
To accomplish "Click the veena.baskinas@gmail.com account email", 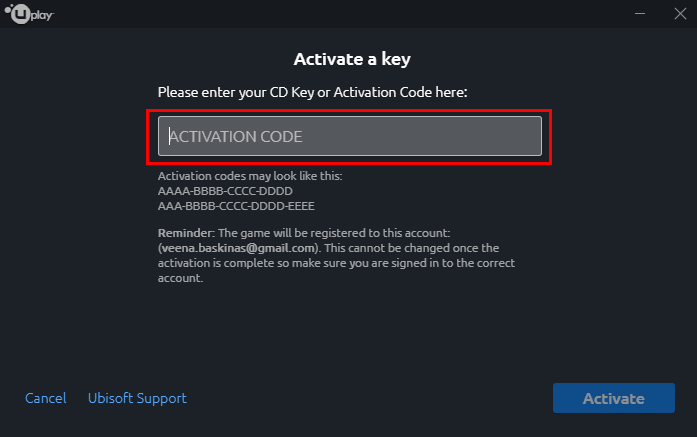I will pos(238,247).
